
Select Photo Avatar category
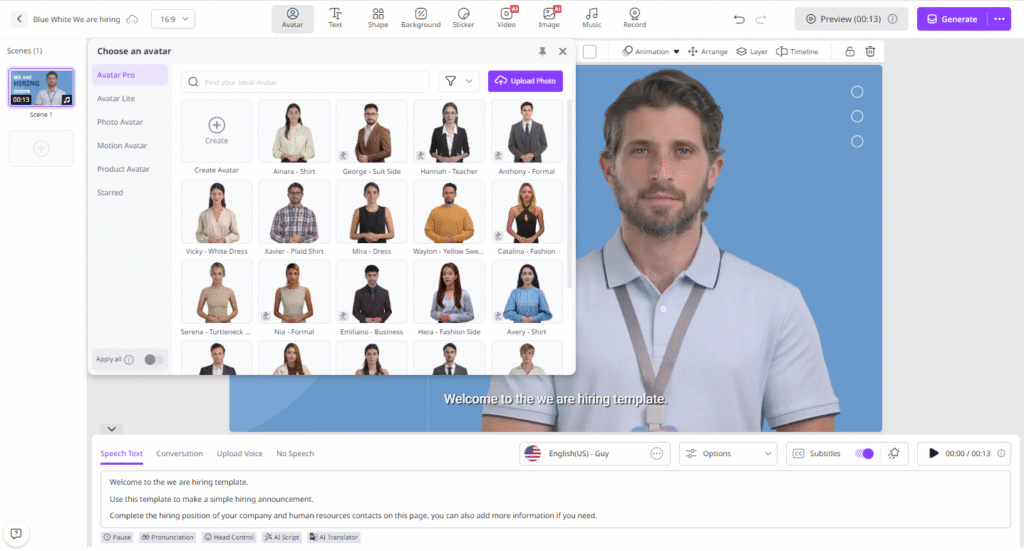coord(120,122)
